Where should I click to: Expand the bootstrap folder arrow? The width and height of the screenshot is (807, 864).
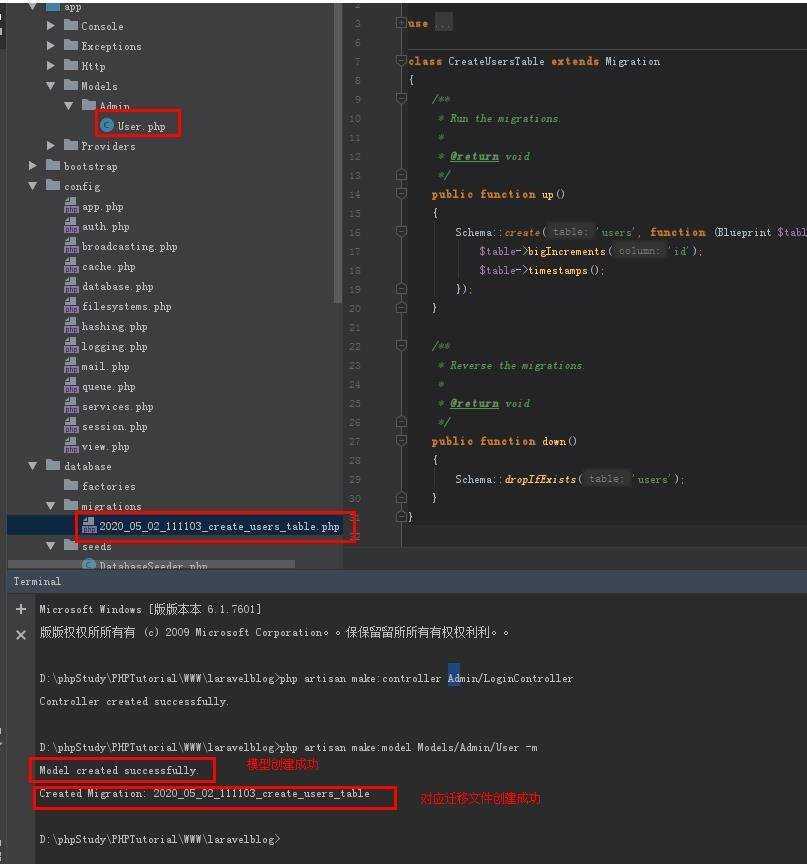(33, 165)
